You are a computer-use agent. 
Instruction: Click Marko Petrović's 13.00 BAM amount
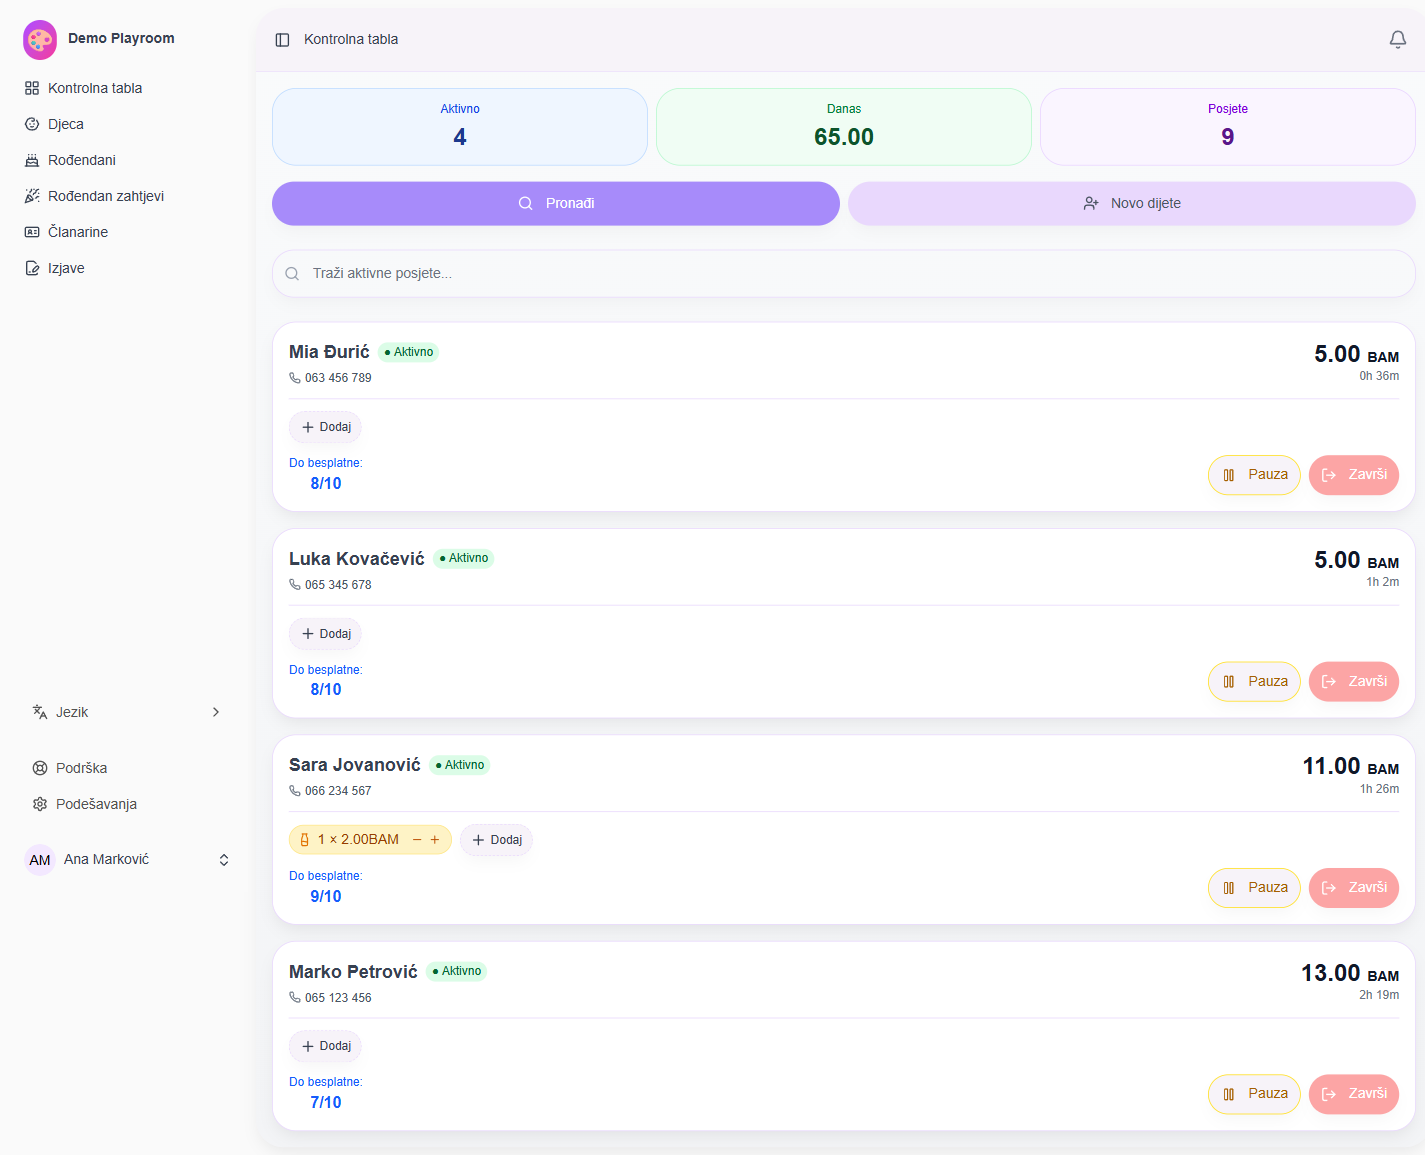(x=1350, y=974)
